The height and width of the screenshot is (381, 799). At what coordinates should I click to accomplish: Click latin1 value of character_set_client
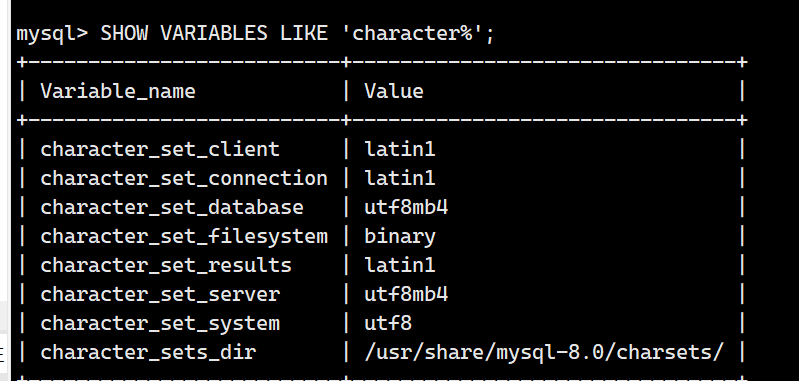(x=400, y=149)
